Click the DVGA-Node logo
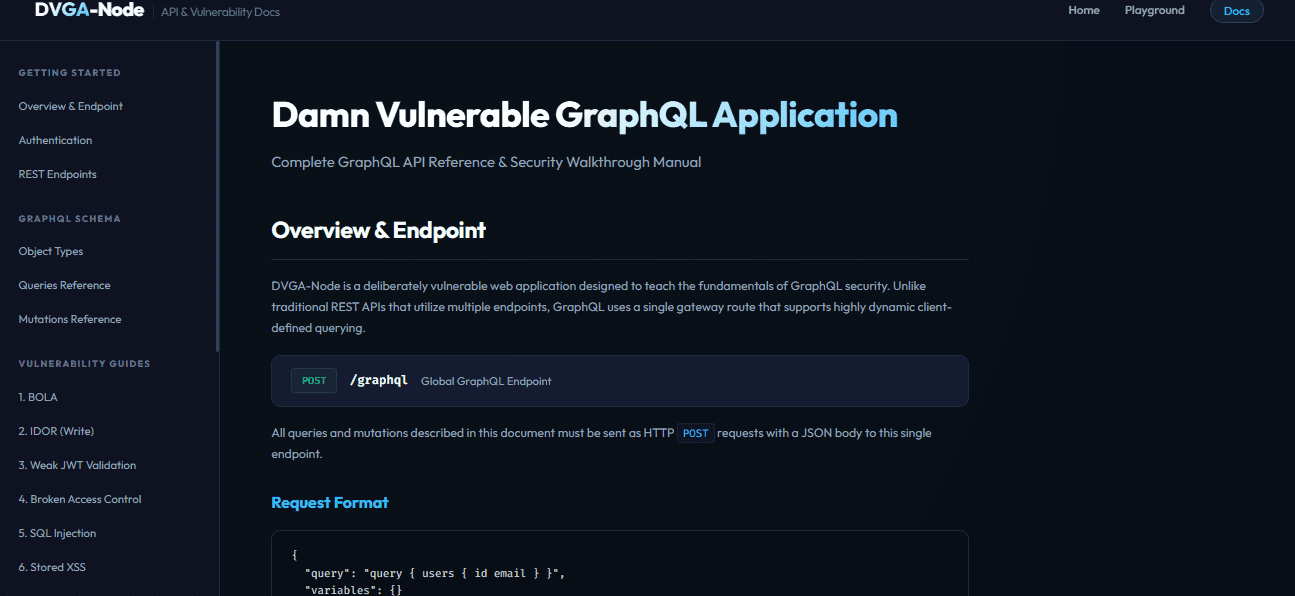Viewport: 1295px width, 596px height. (x=89, y=10)
